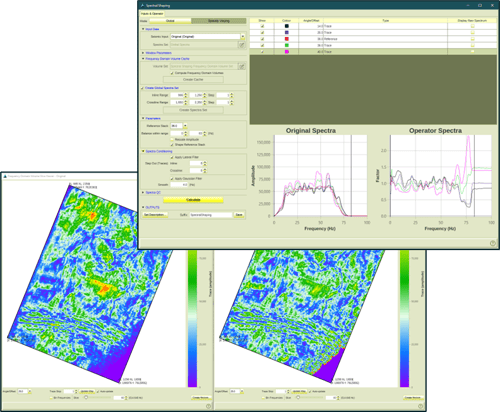Viewport: 500px width, 412px height.
Task: Collapse the OUTPUTS section
Action: tap(143, 207)
